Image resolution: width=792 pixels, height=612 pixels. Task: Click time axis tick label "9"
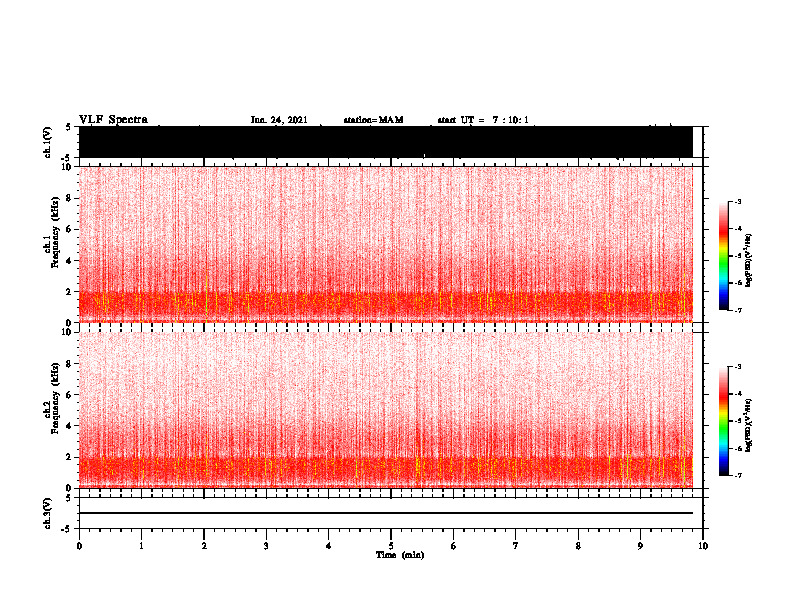tap(640, 546)
